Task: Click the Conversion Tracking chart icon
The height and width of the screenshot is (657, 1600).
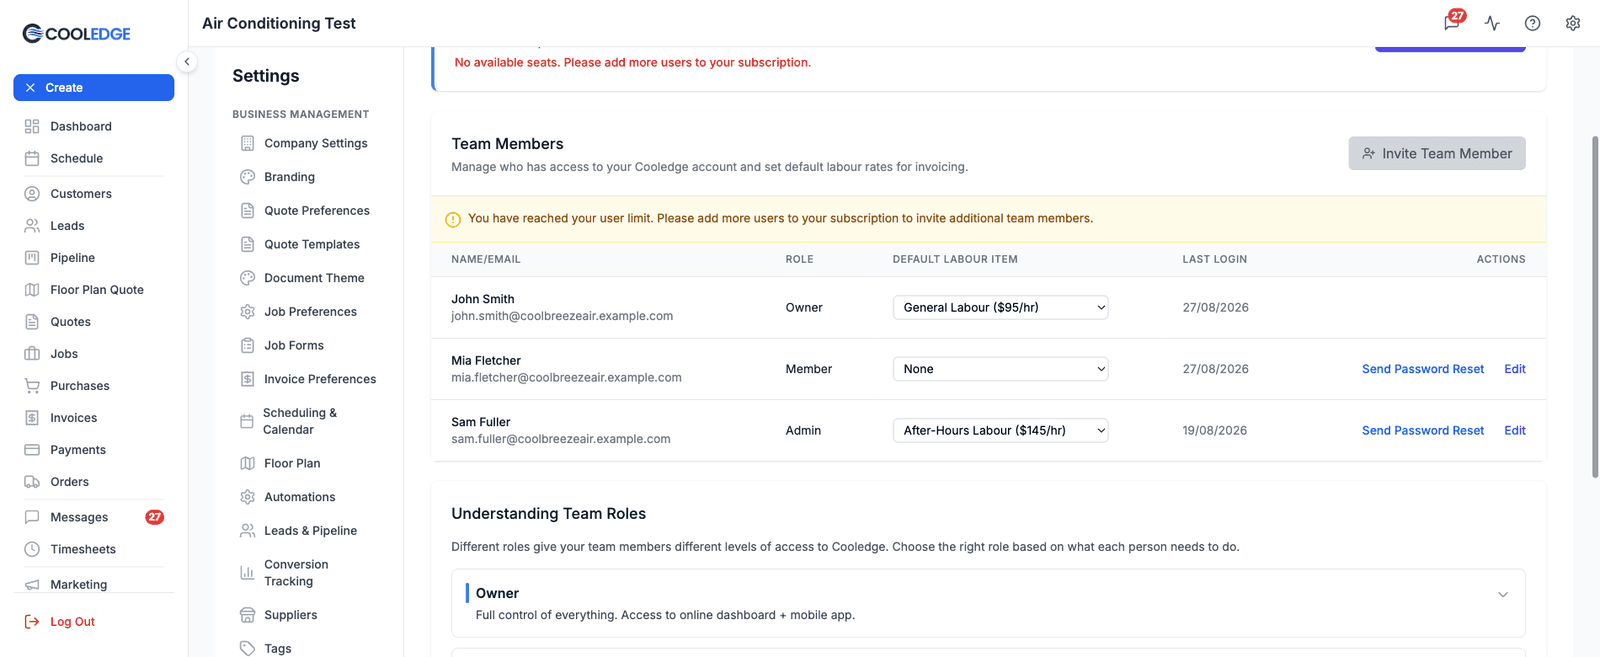Action: click(247, 573)
